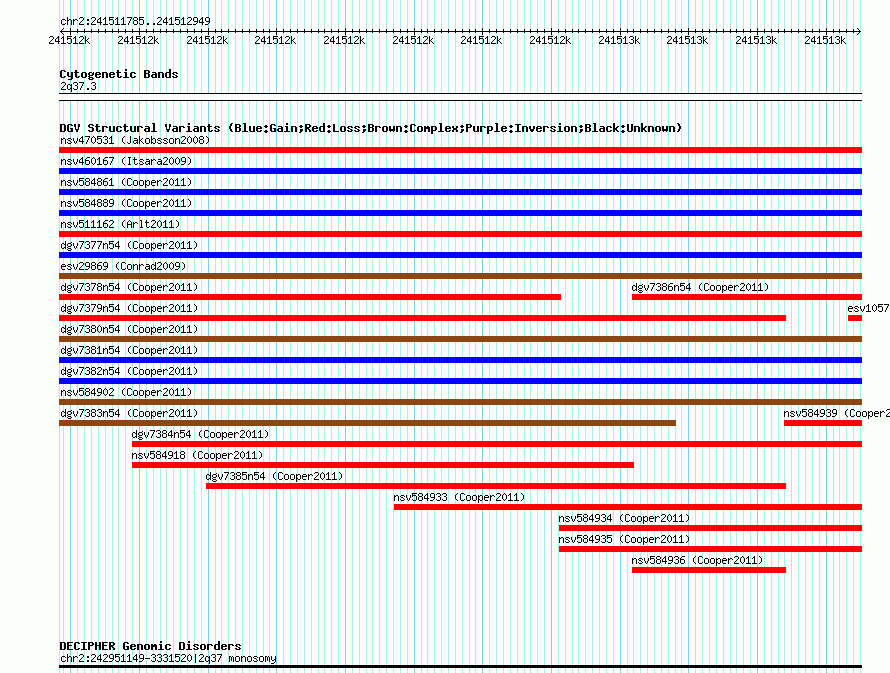Click the red bar under dgv7384n54
The height and width of the screenshot is (673, 890).
497,444
